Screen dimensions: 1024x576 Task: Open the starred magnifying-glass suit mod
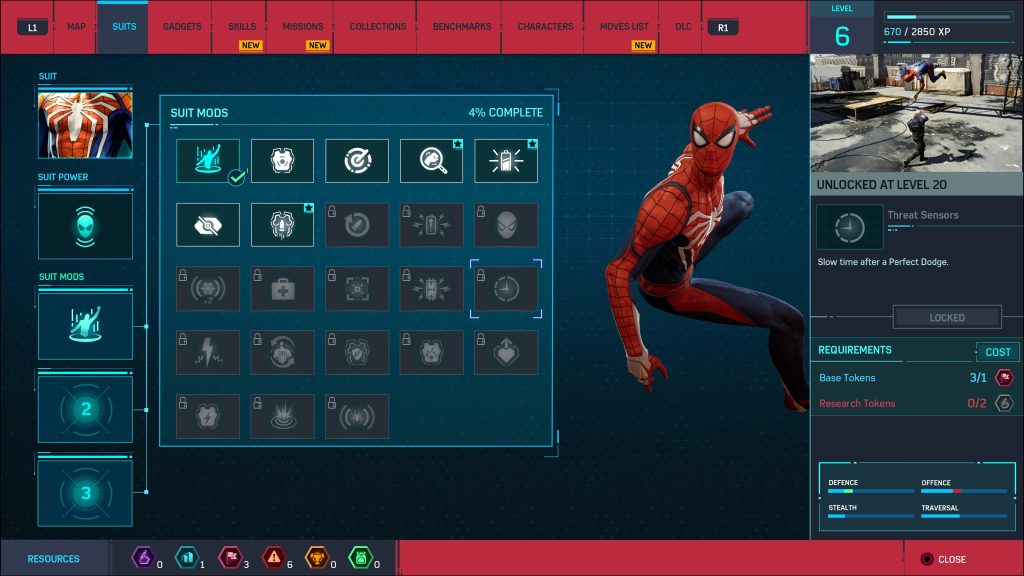tap(431, 159)
